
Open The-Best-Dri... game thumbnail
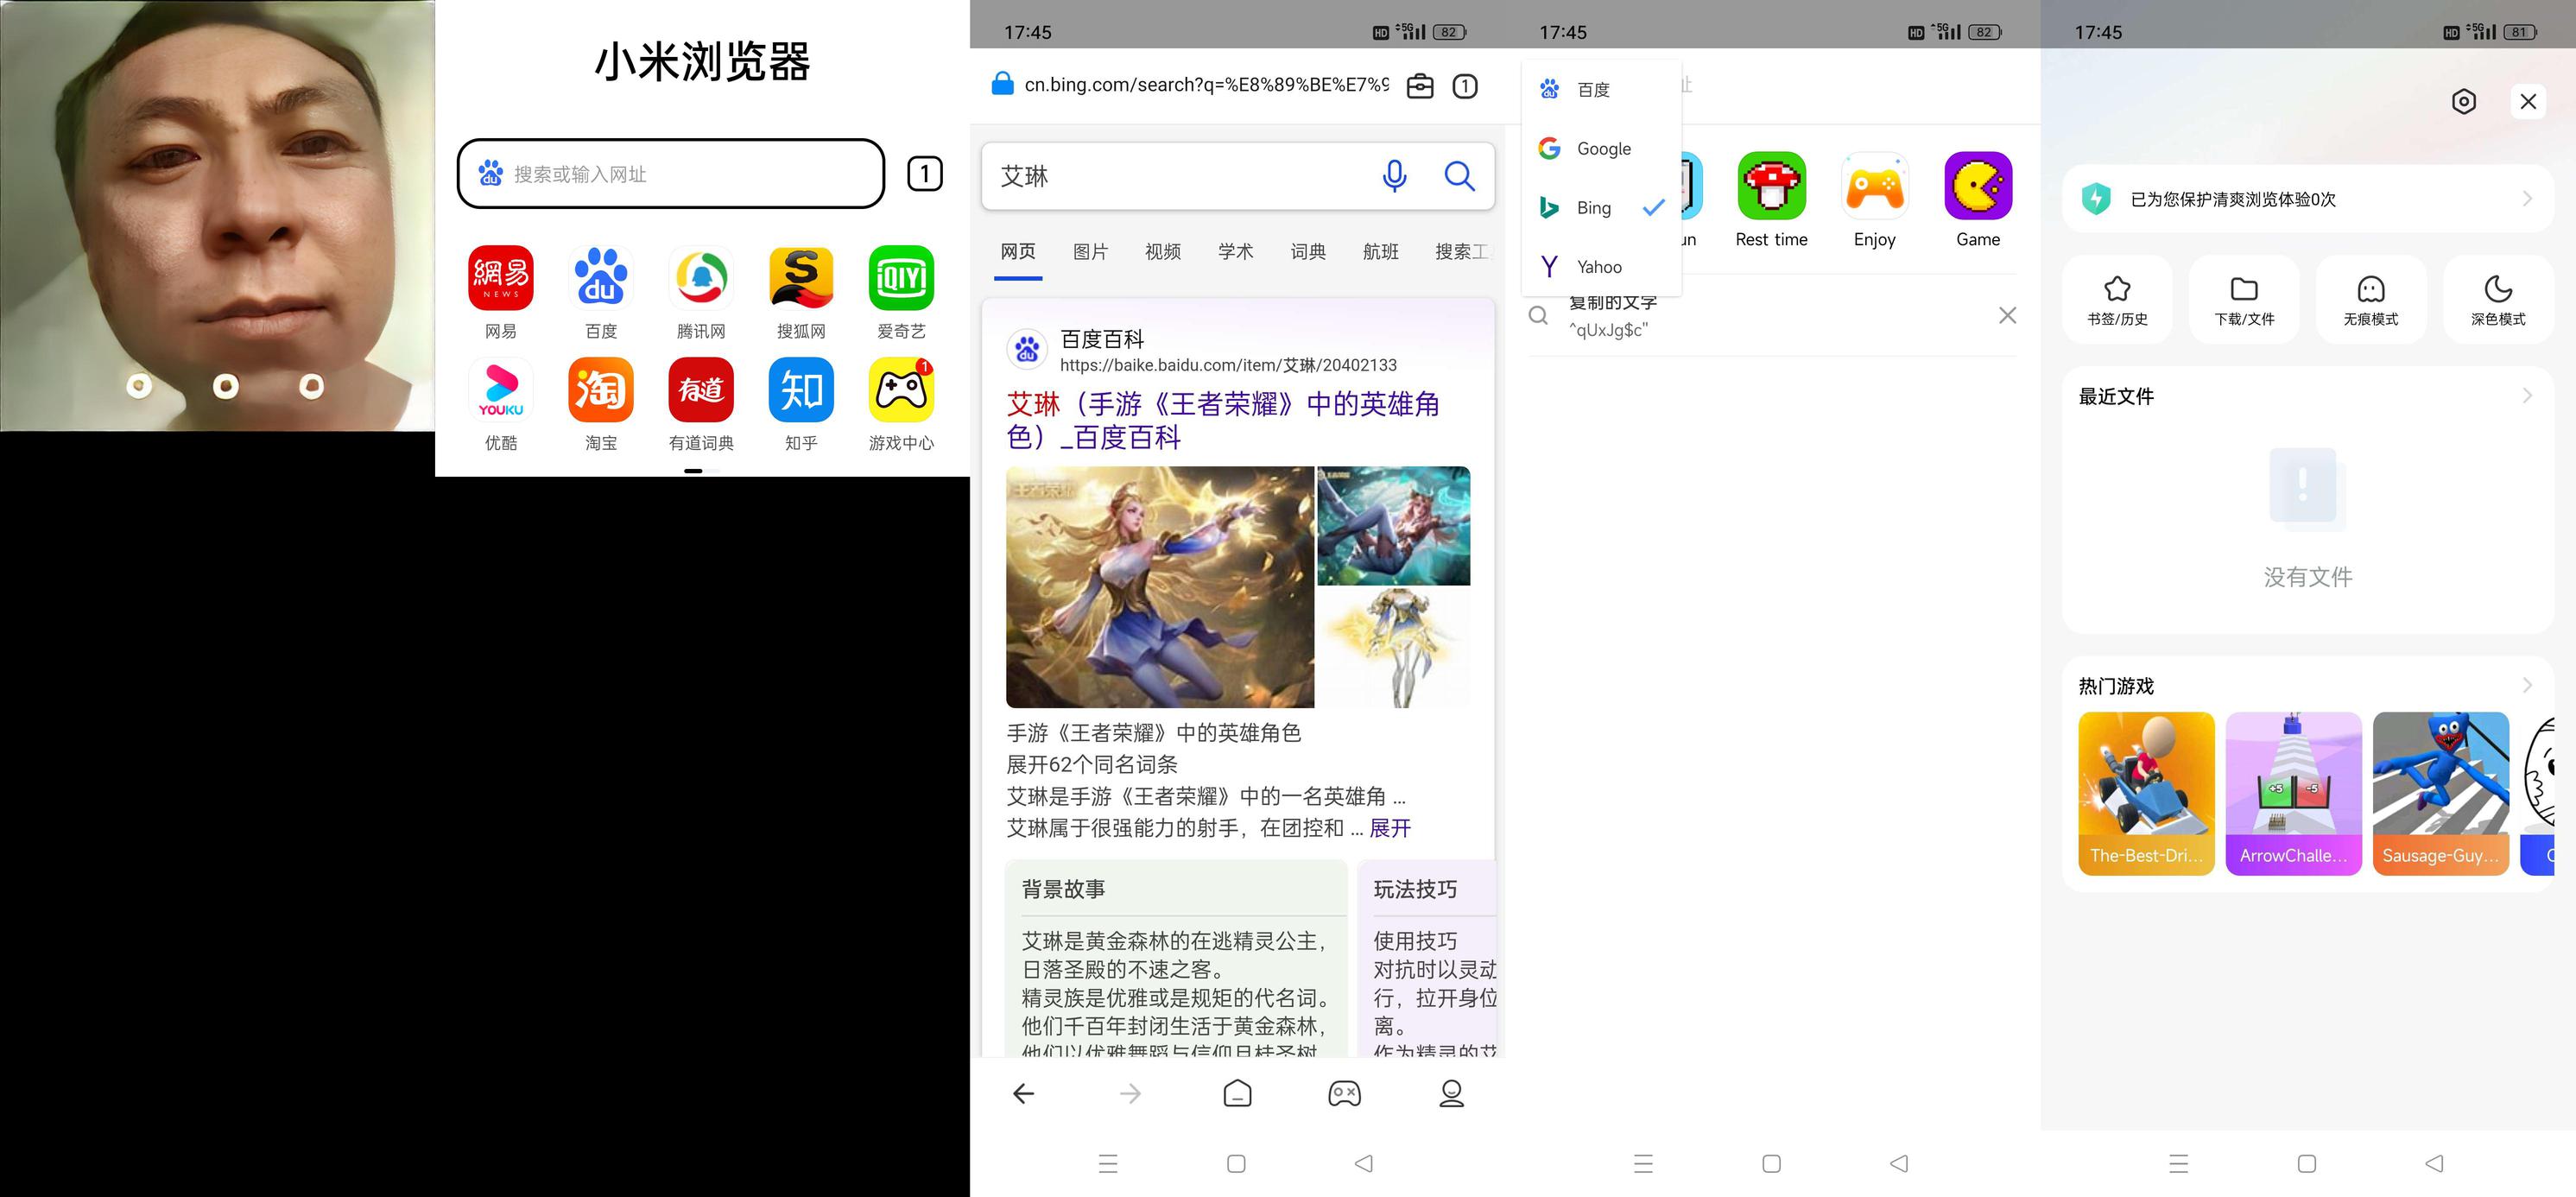(2146, 794)
